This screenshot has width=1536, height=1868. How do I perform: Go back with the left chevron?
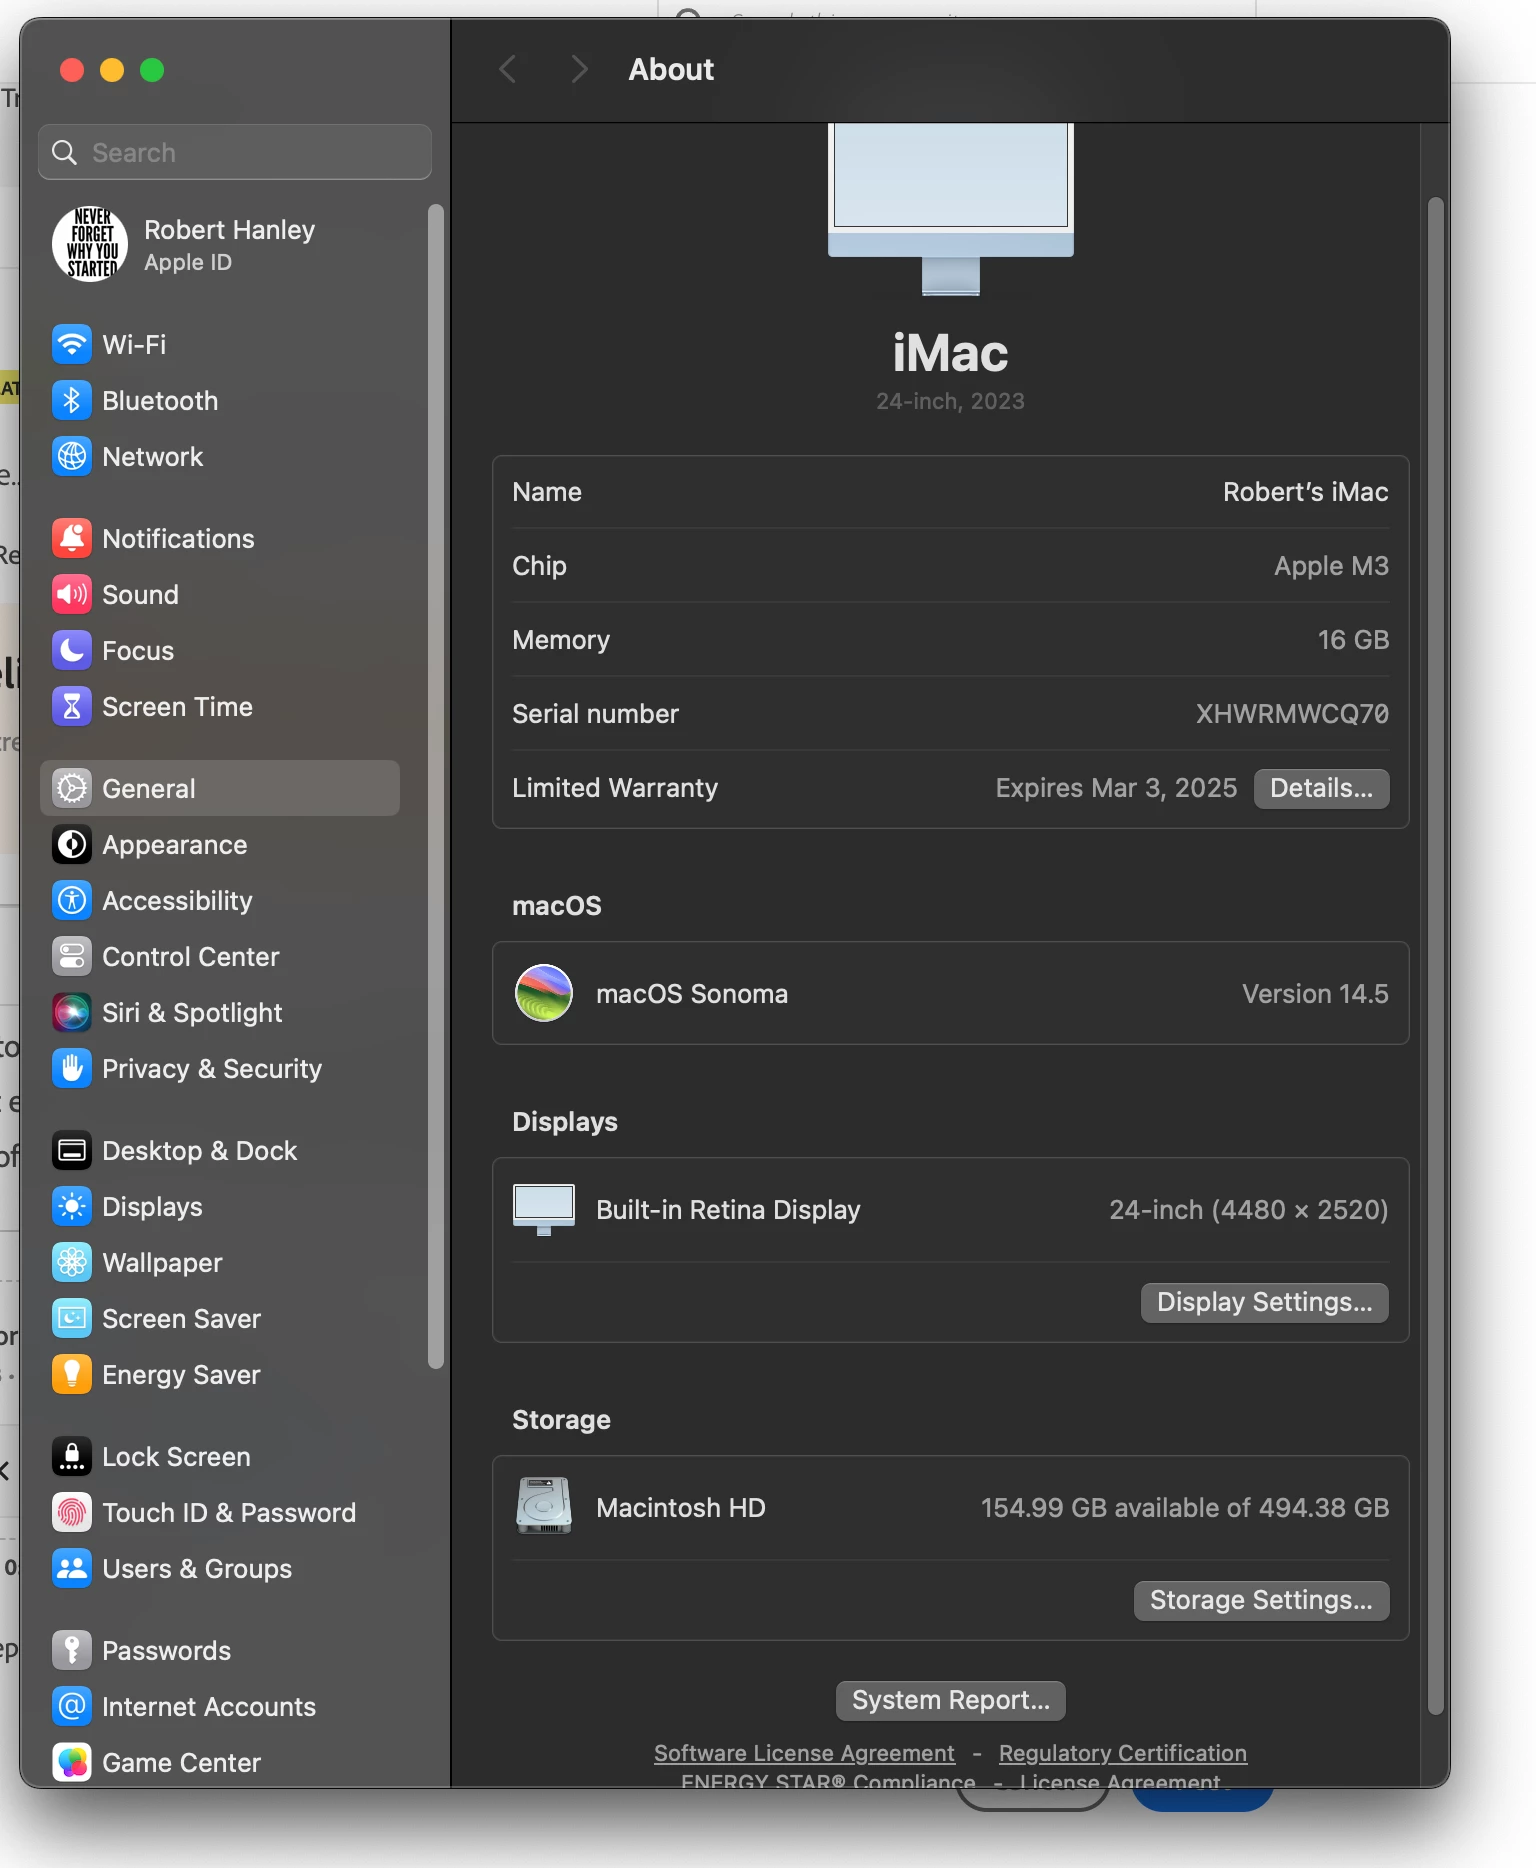click(x=508, y=70)
